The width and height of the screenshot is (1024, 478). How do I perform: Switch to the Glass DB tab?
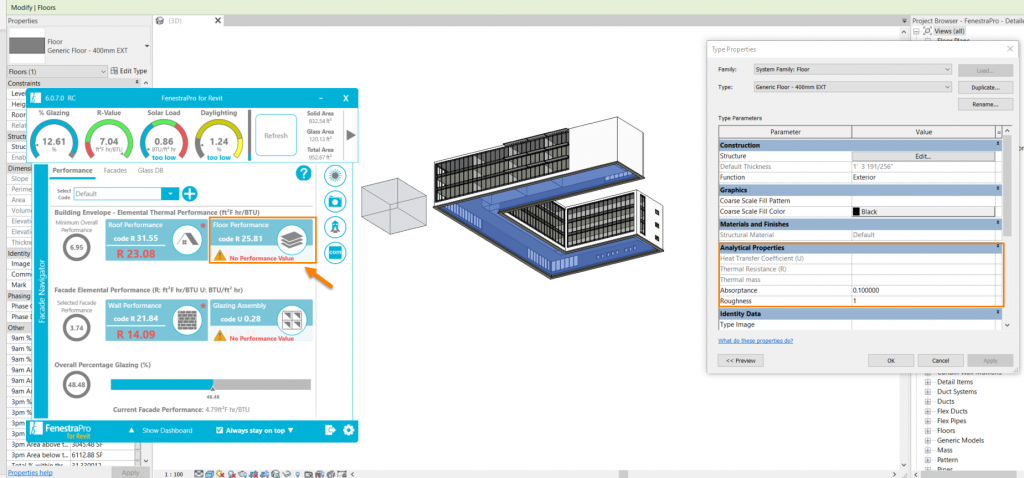coord(150,170)
